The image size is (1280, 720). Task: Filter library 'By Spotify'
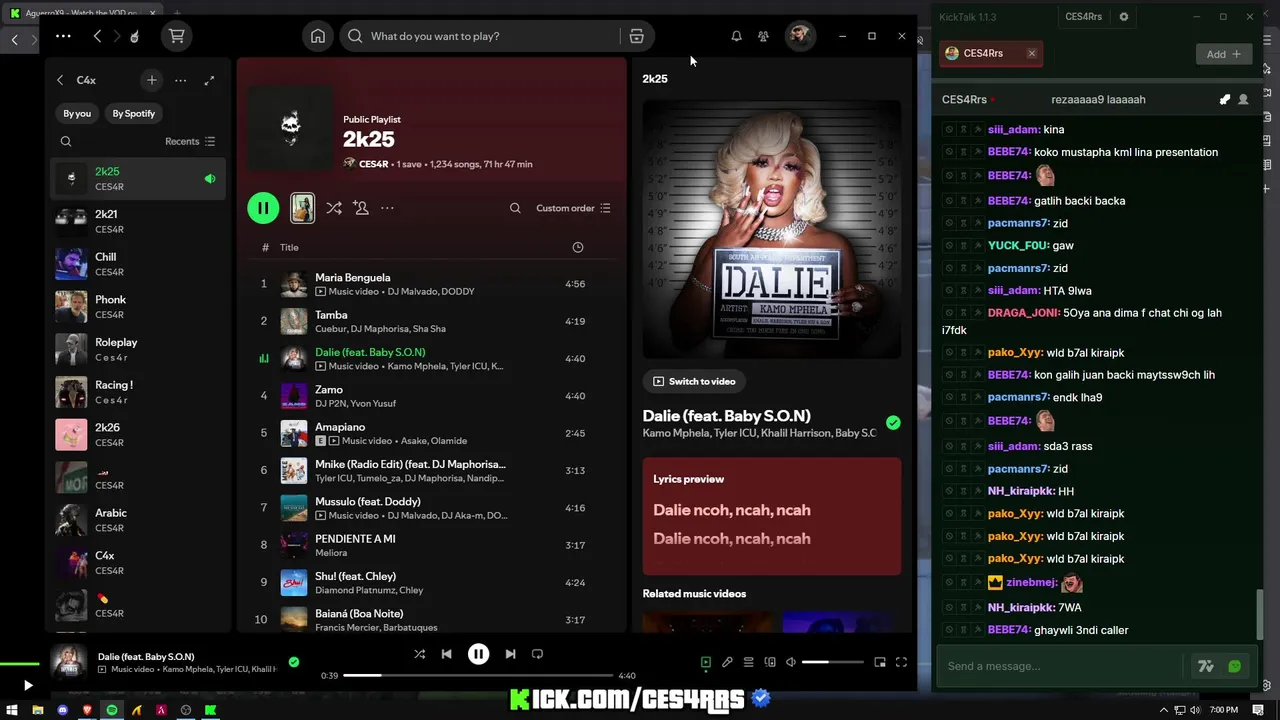tap(134, 113)
